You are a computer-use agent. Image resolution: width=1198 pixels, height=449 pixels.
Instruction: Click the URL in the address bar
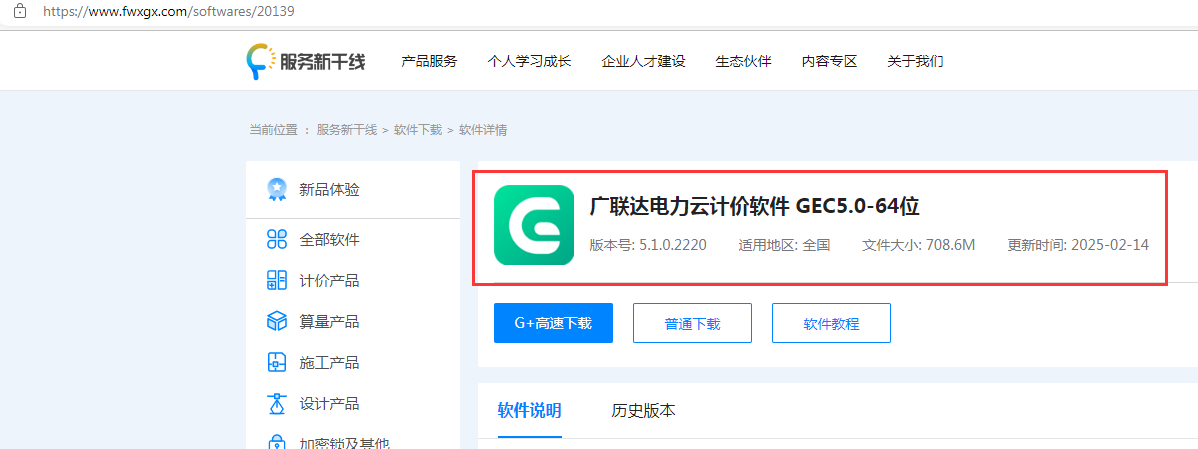coord(170,11)
